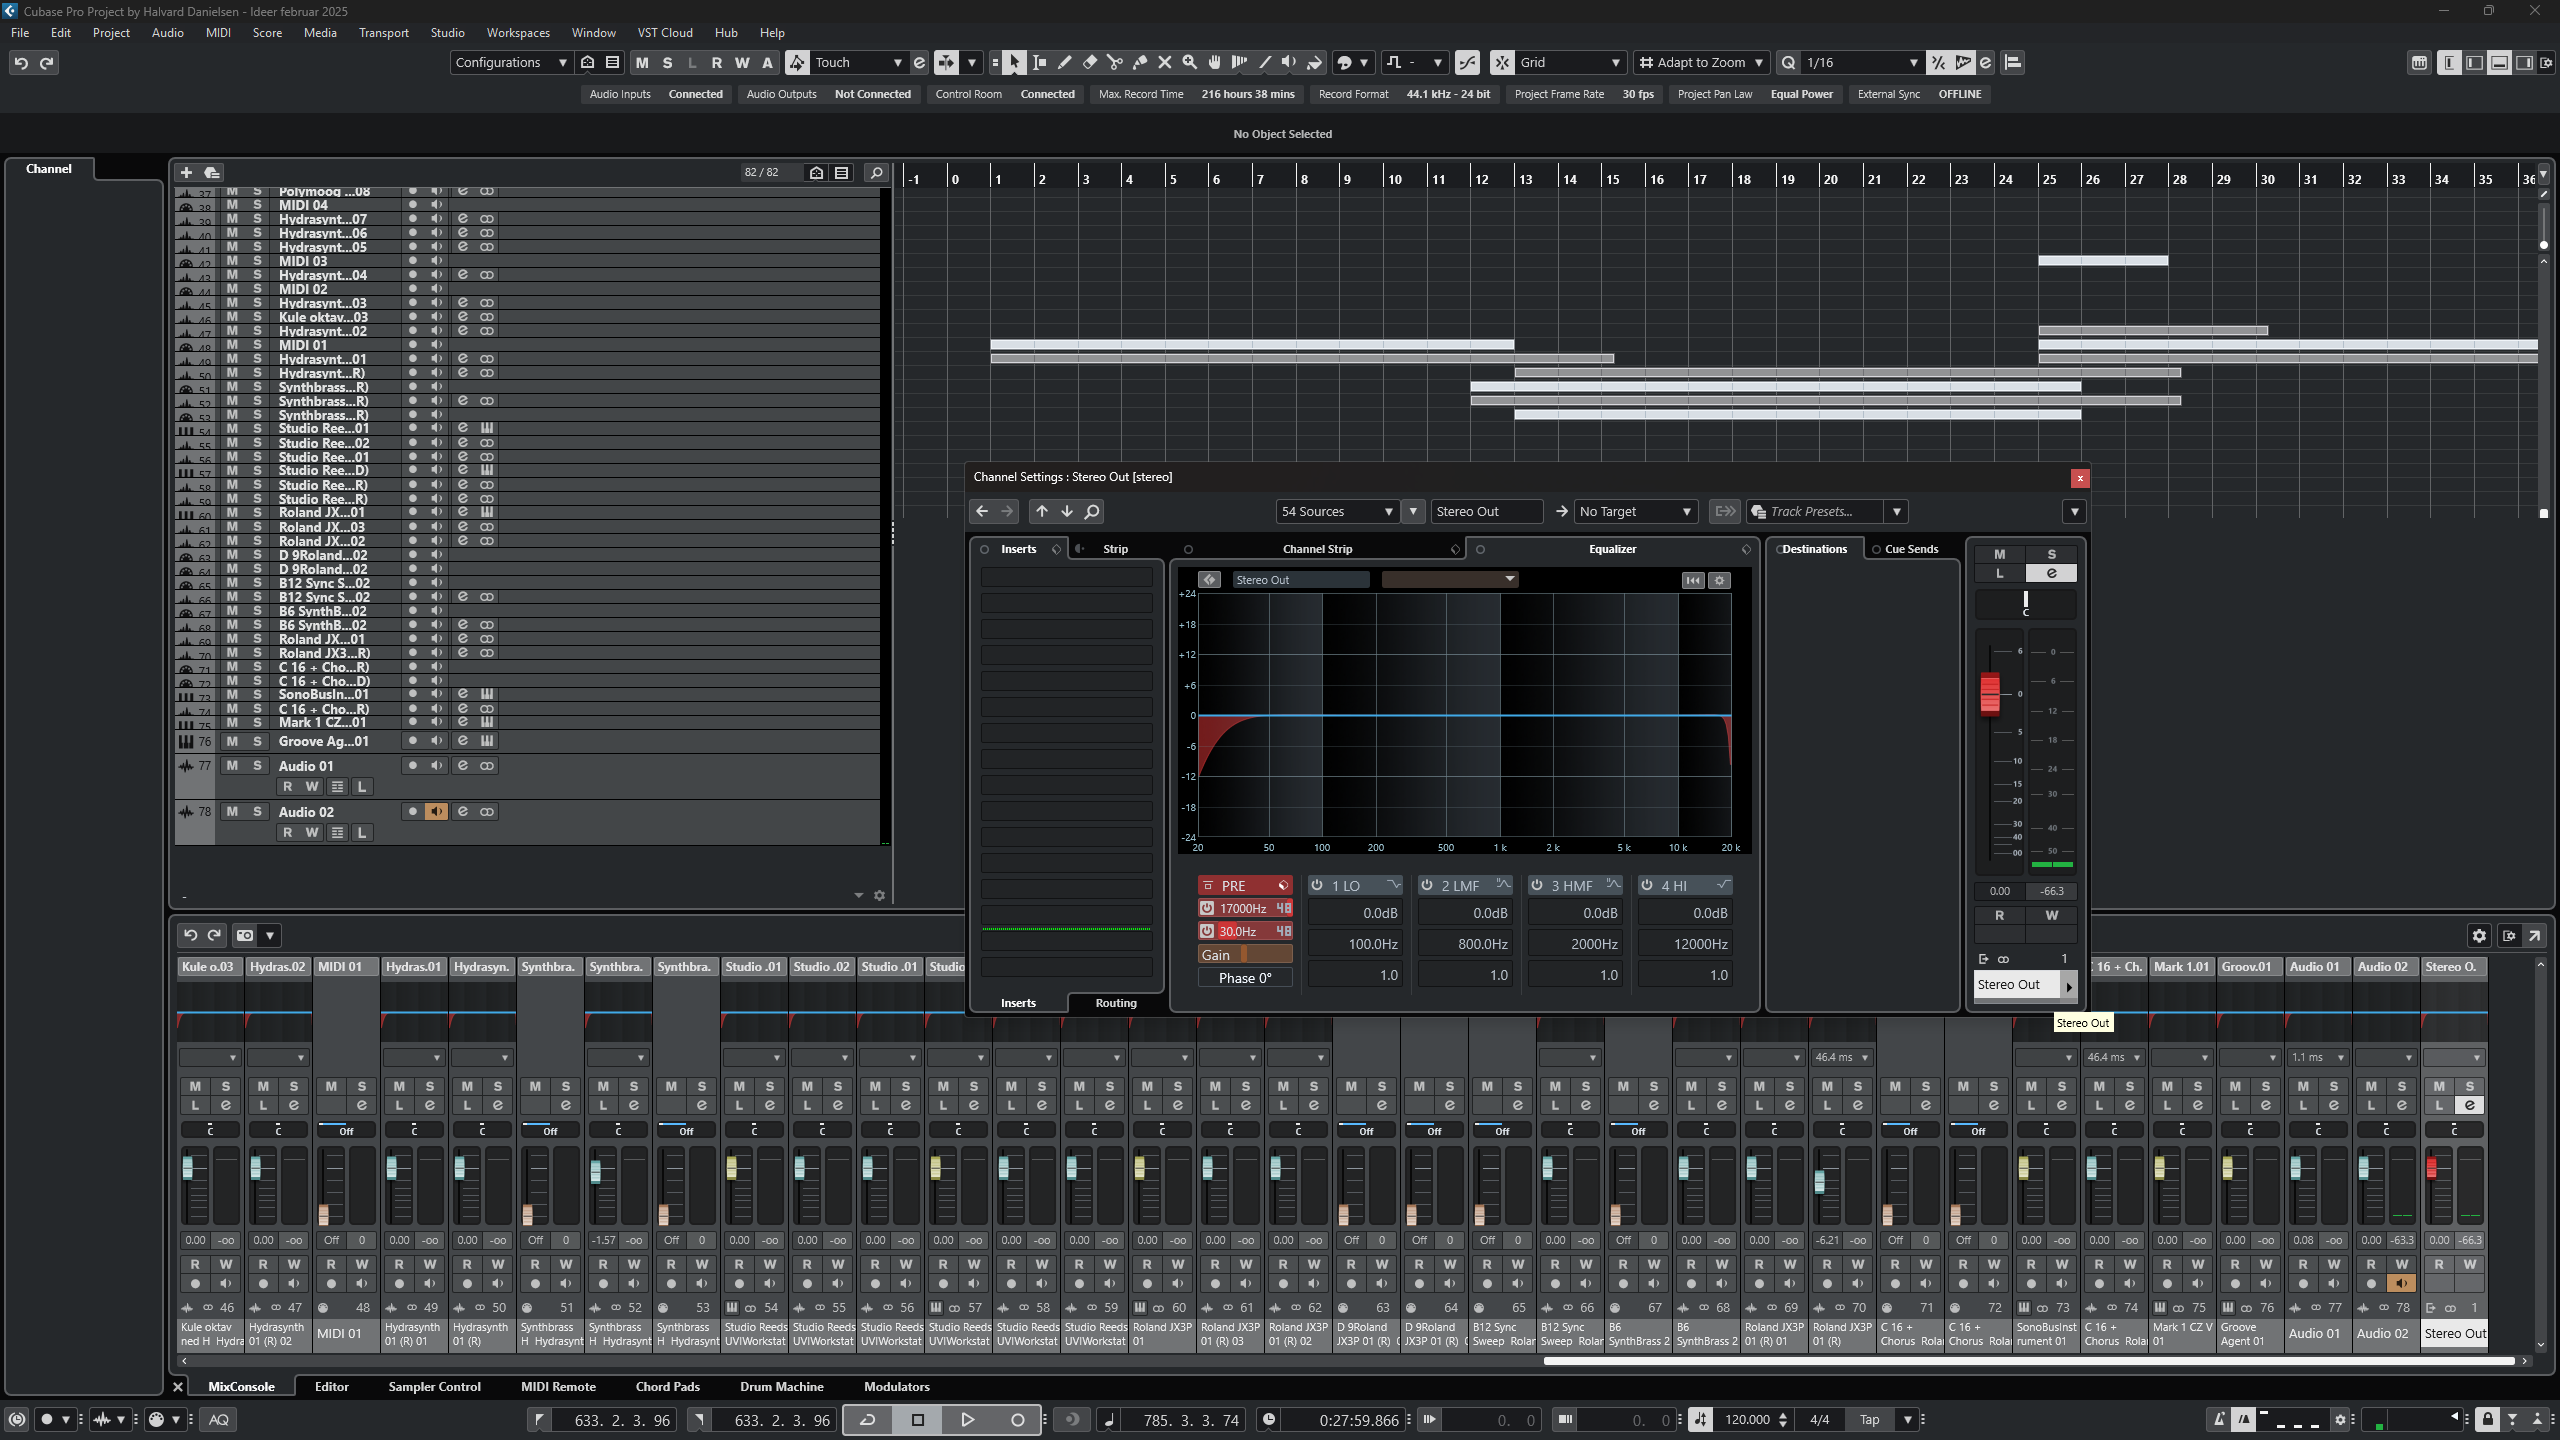The image size is (2560, 1440).
Task: Select the Mute X tool
Action: tap(1164, 62)
